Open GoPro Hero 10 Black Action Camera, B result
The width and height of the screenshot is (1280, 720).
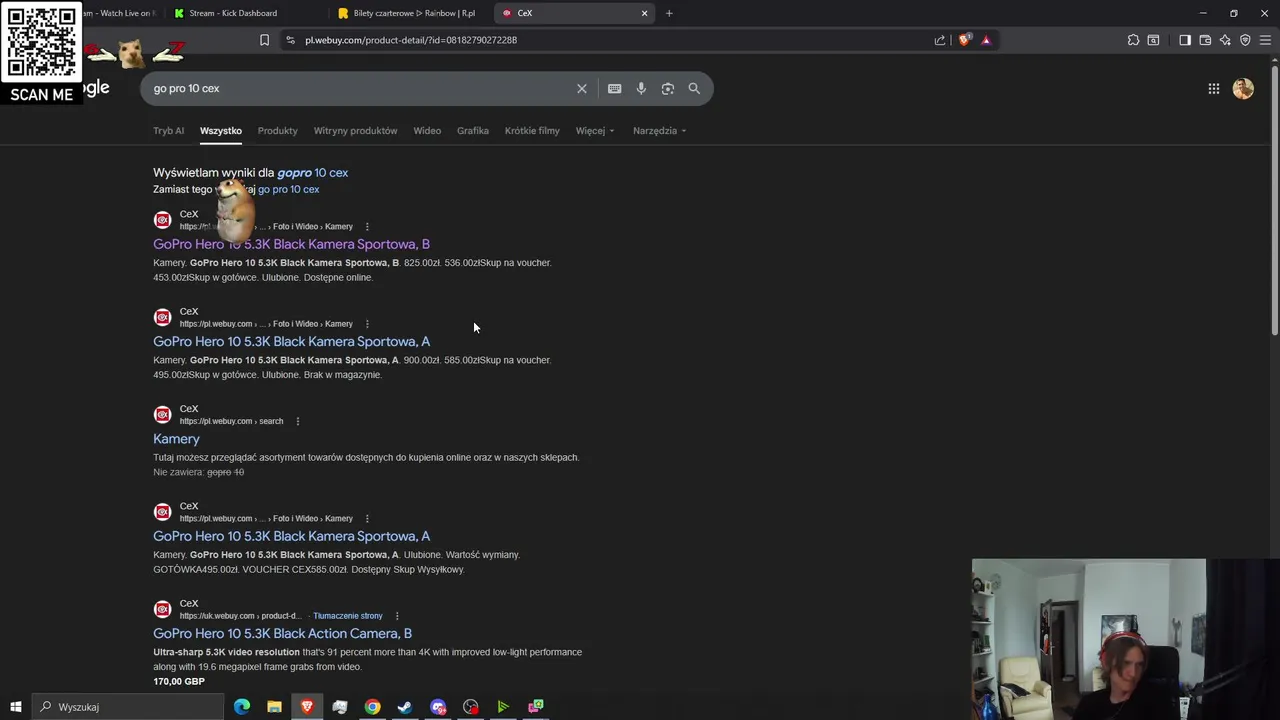(282, 634)
